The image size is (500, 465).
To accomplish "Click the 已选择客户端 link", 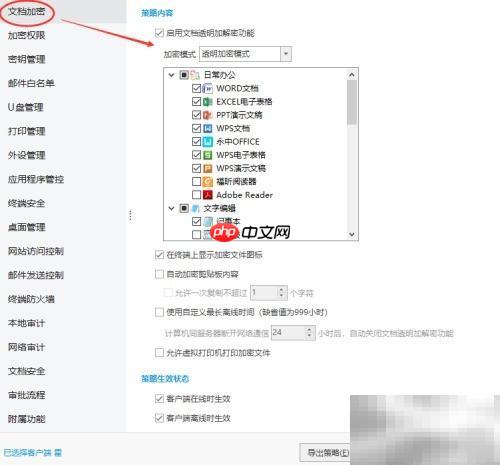I will 33,452.
